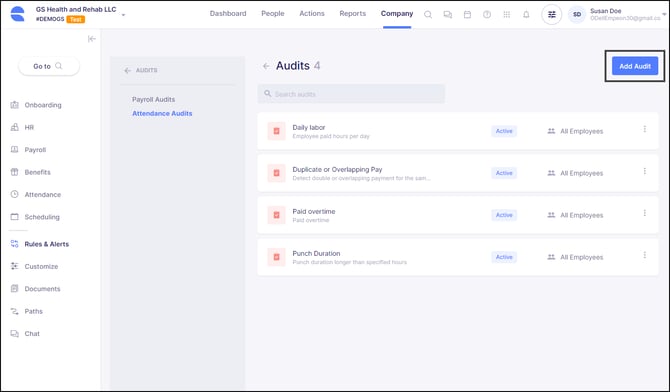Click the Paths sidebar icon
This screenshot has height=392, width=670.
point(15,311)
